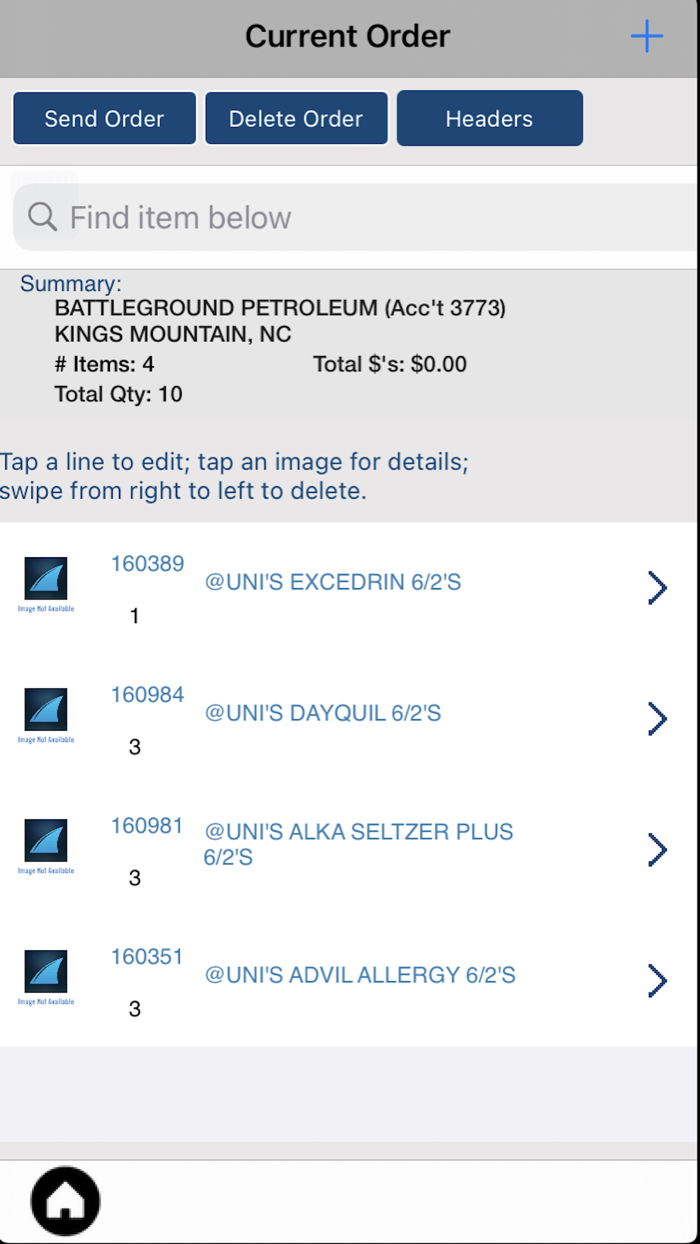Expand Excedrin line with chevron arrow
Image resolution: width=700 pixels, height=1244 pixels.
click(x=657, y=588)
